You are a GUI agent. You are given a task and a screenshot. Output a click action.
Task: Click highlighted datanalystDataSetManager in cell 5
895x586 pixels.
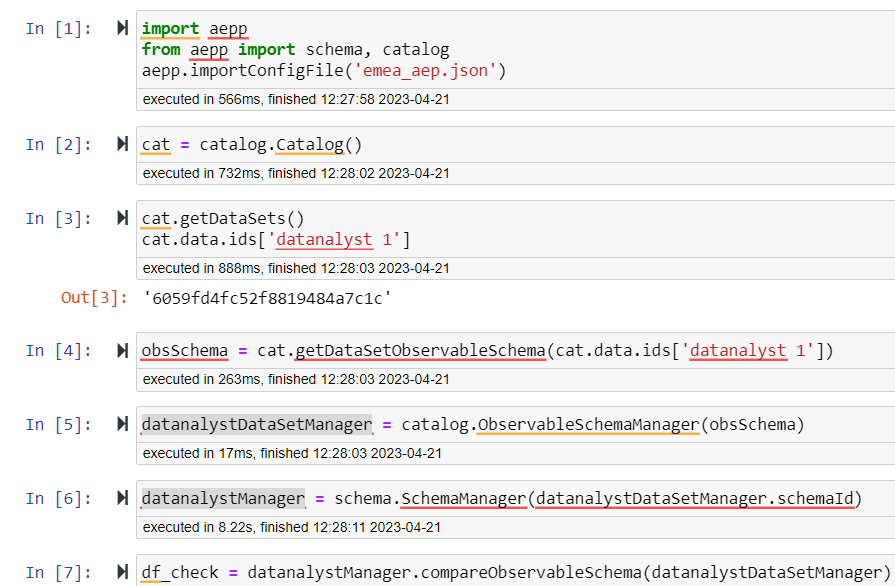[x=257, y=425]
